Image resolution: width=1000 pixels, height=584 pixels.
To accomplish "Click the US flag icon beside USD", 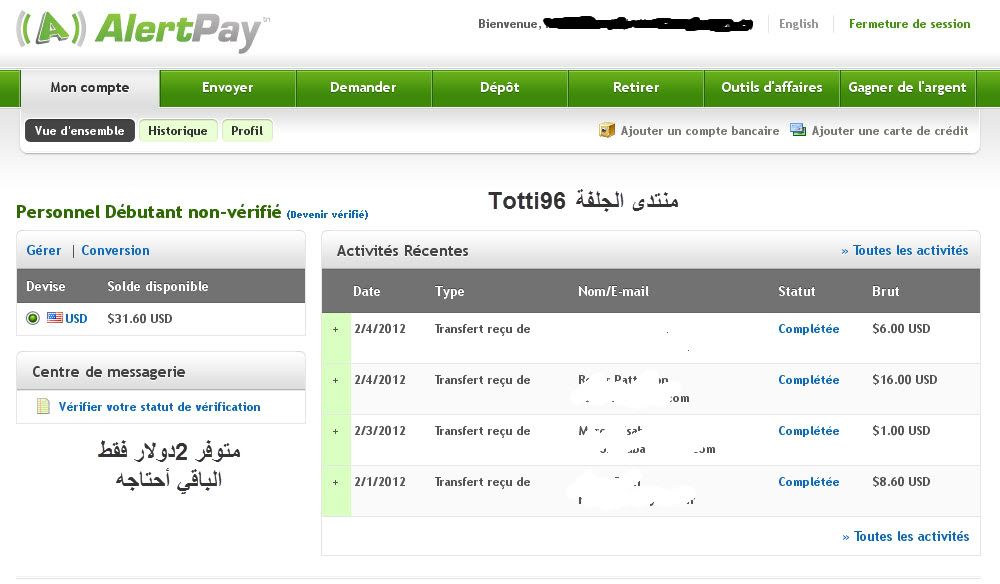I will [x=55, y=318].
